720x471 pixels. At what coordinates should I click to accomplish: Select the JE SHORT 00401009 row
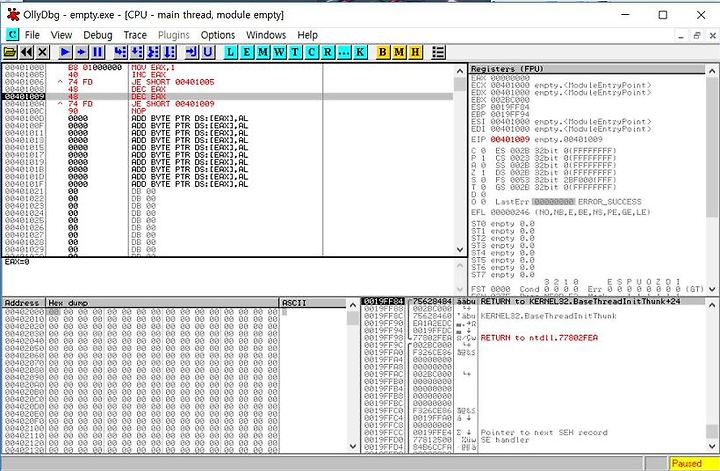pyautogui.click(x=228, y=104)
